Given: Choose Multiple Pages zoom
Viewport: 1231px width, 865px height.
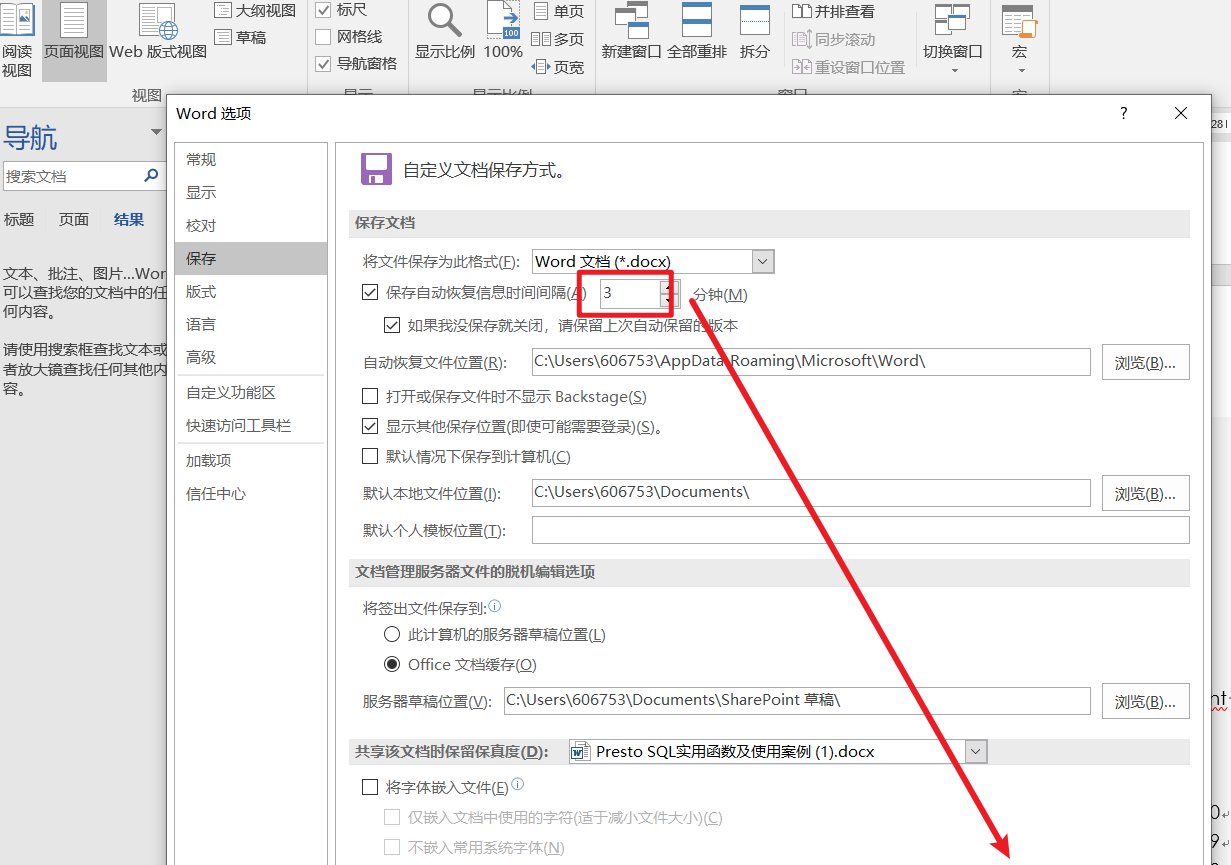Looking at the screenshot, I should [558, 39].
